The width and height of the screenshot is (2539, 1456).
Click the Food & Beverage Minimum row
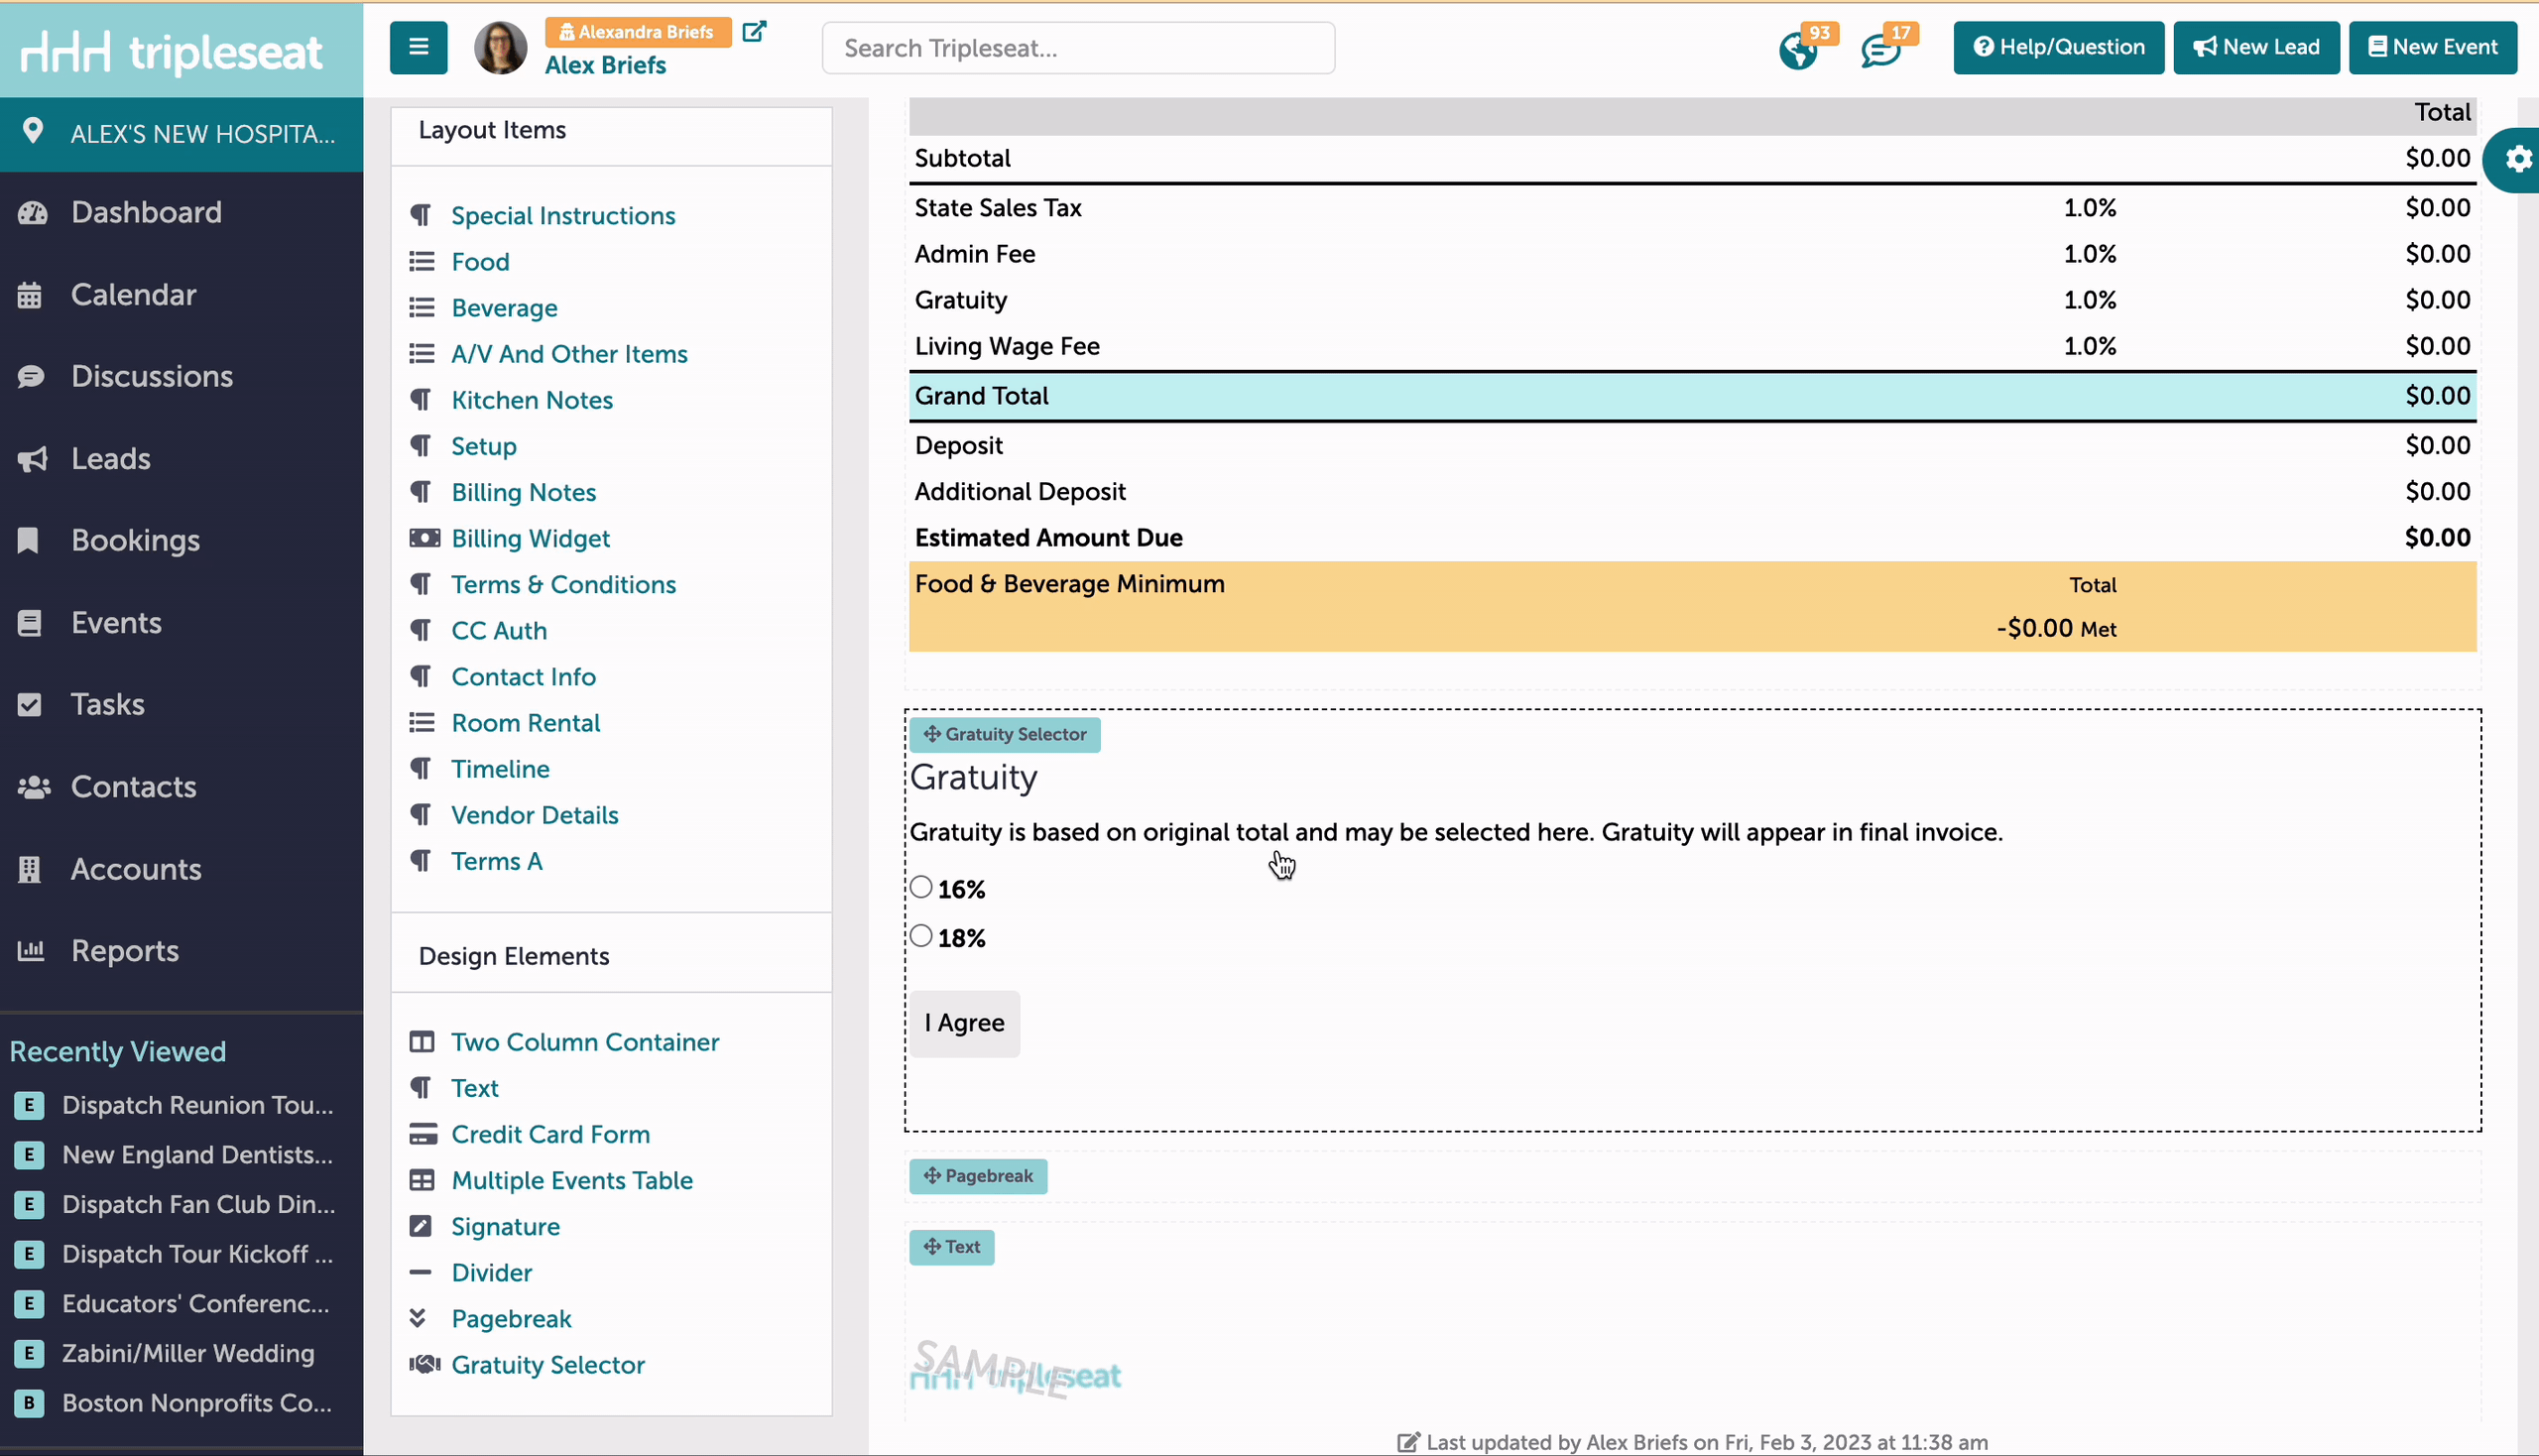coord(1692,606)
